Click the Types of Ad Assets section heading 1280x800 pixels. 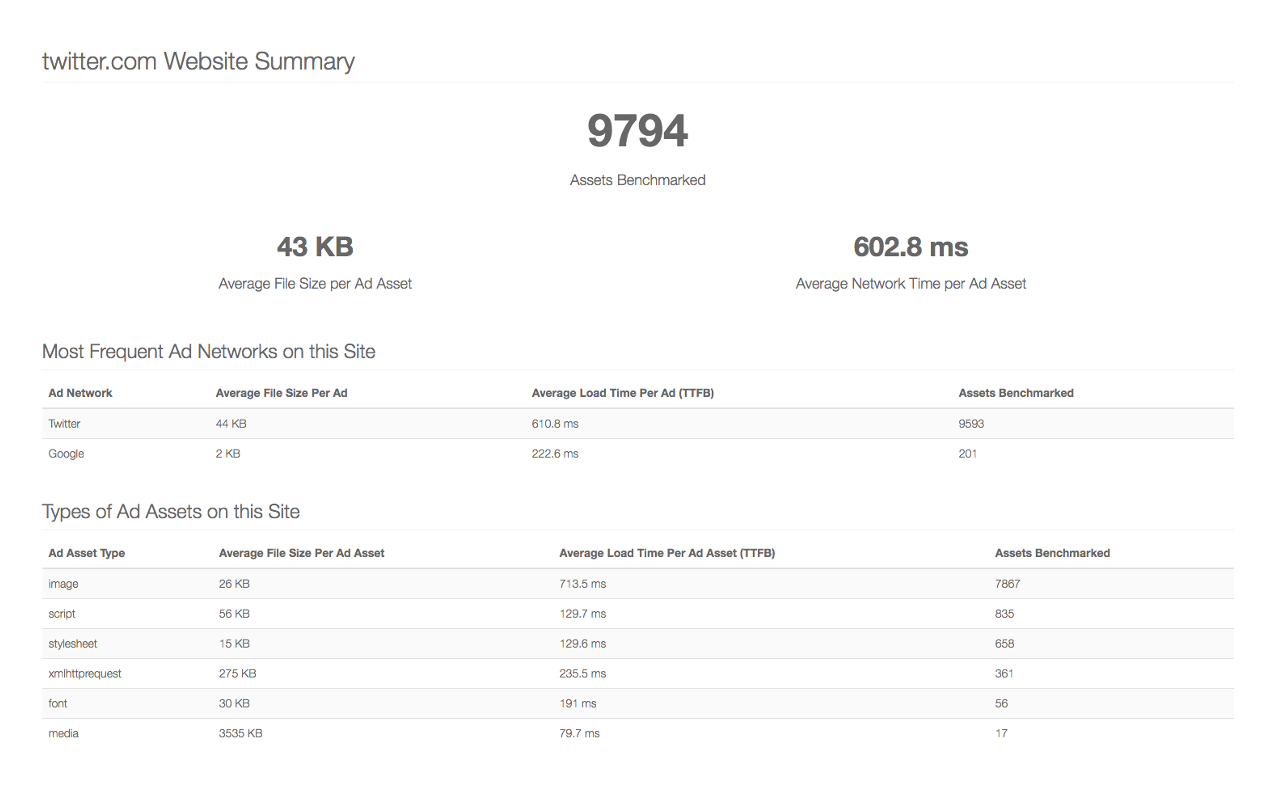click(x=170, y=512)
